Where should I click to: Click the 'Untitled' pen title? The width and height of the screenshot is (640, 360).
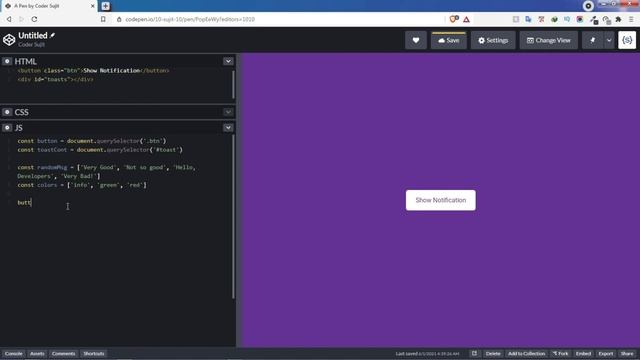point(33,36)
